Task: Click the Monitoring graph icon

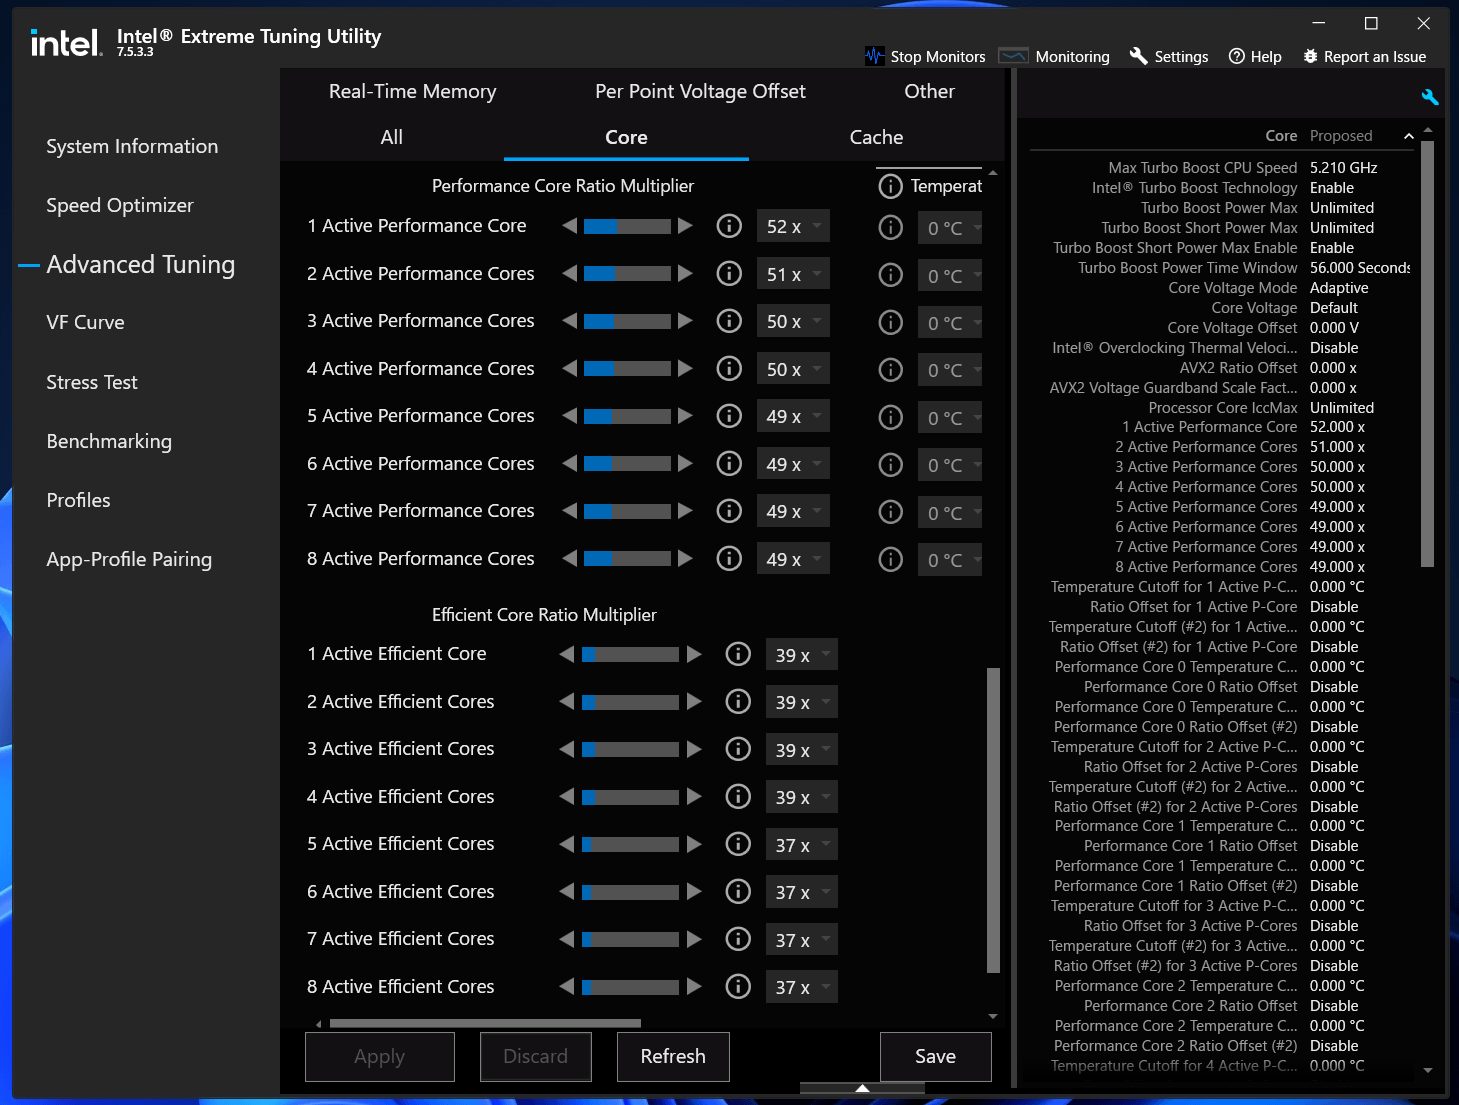Action: point(1013,56)
